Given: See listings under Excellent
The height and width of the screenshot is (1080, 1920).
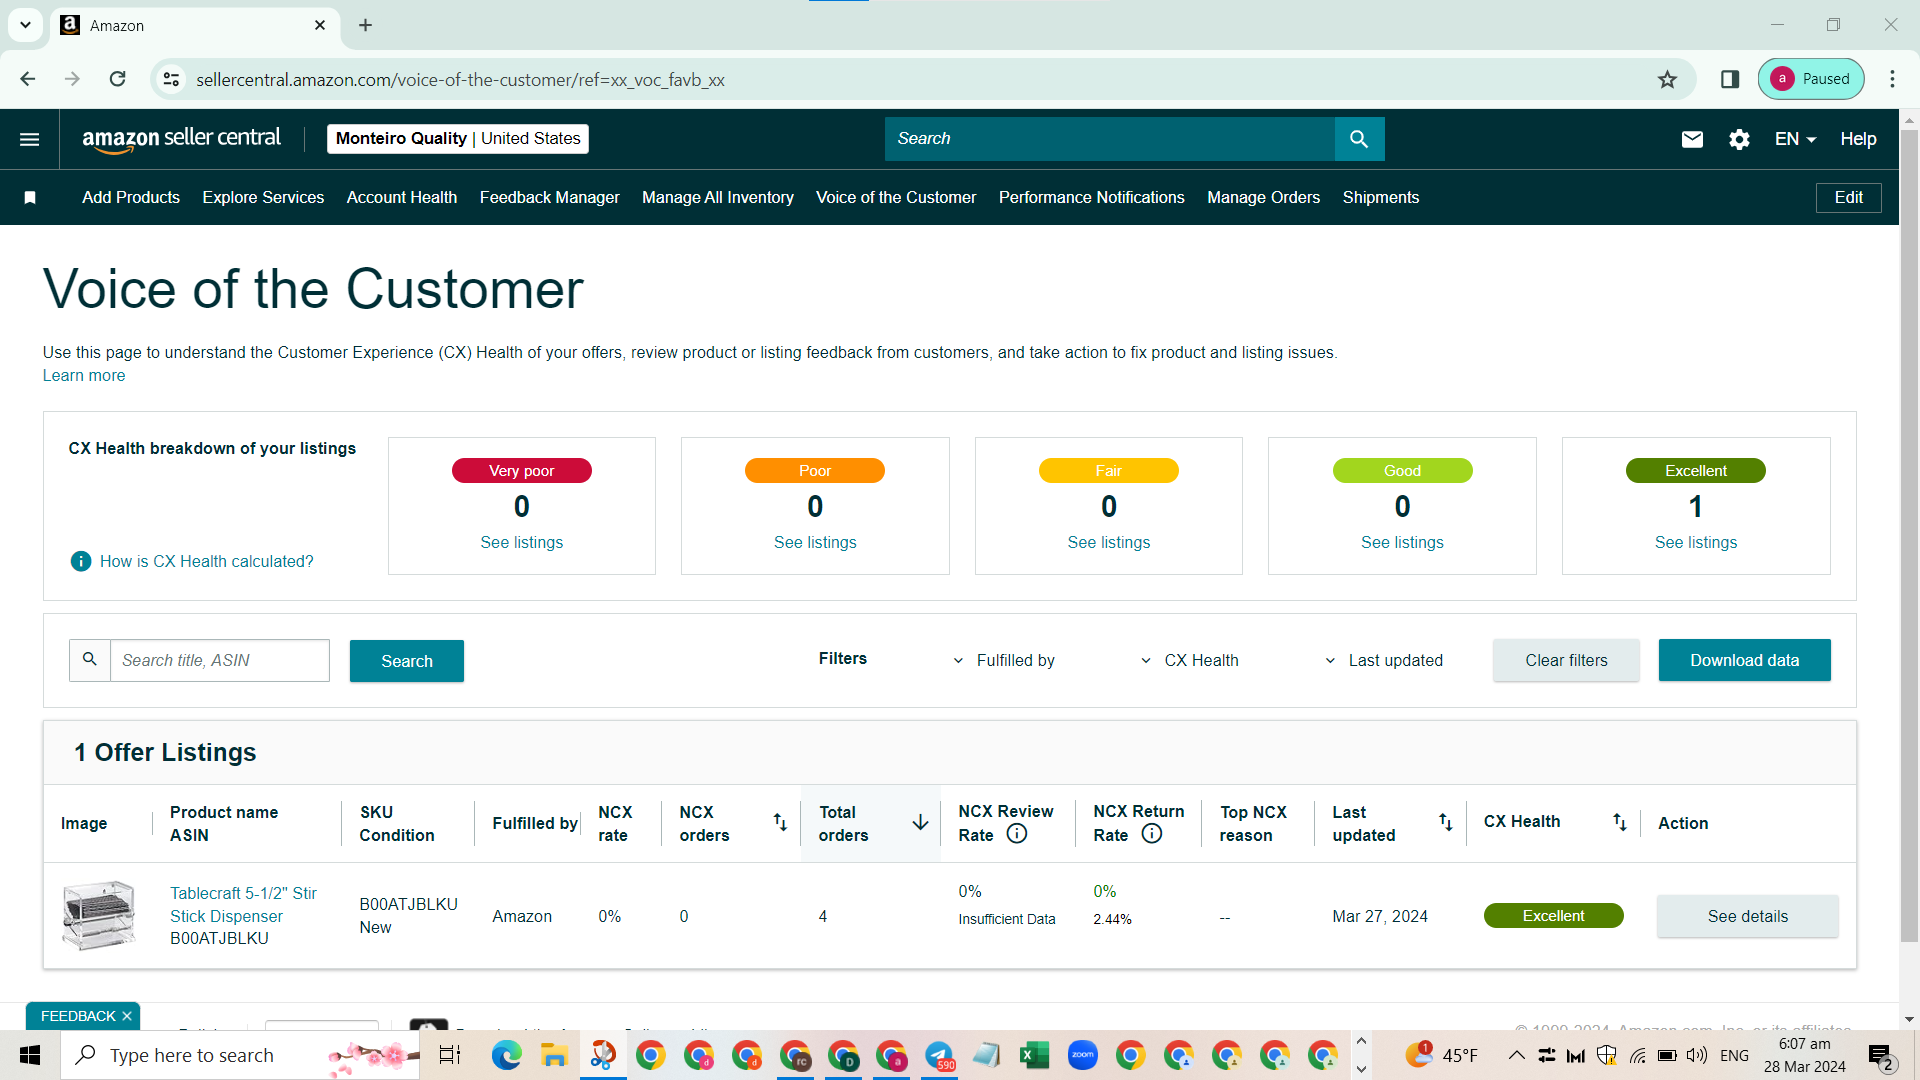Looking at the screenshot, I should tap(1696, 542).
